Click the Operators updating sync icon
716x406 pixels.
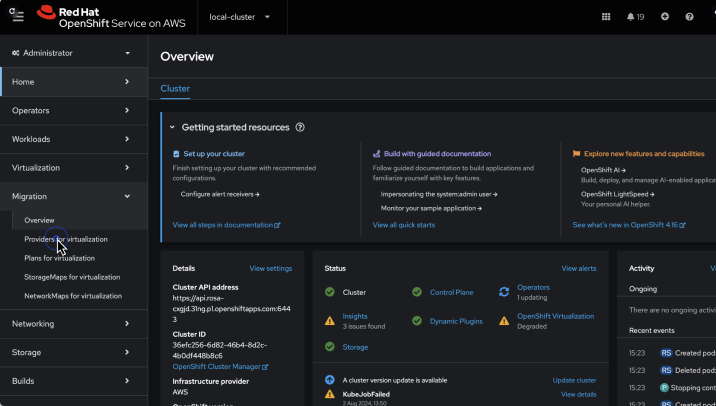coord(504,292)
